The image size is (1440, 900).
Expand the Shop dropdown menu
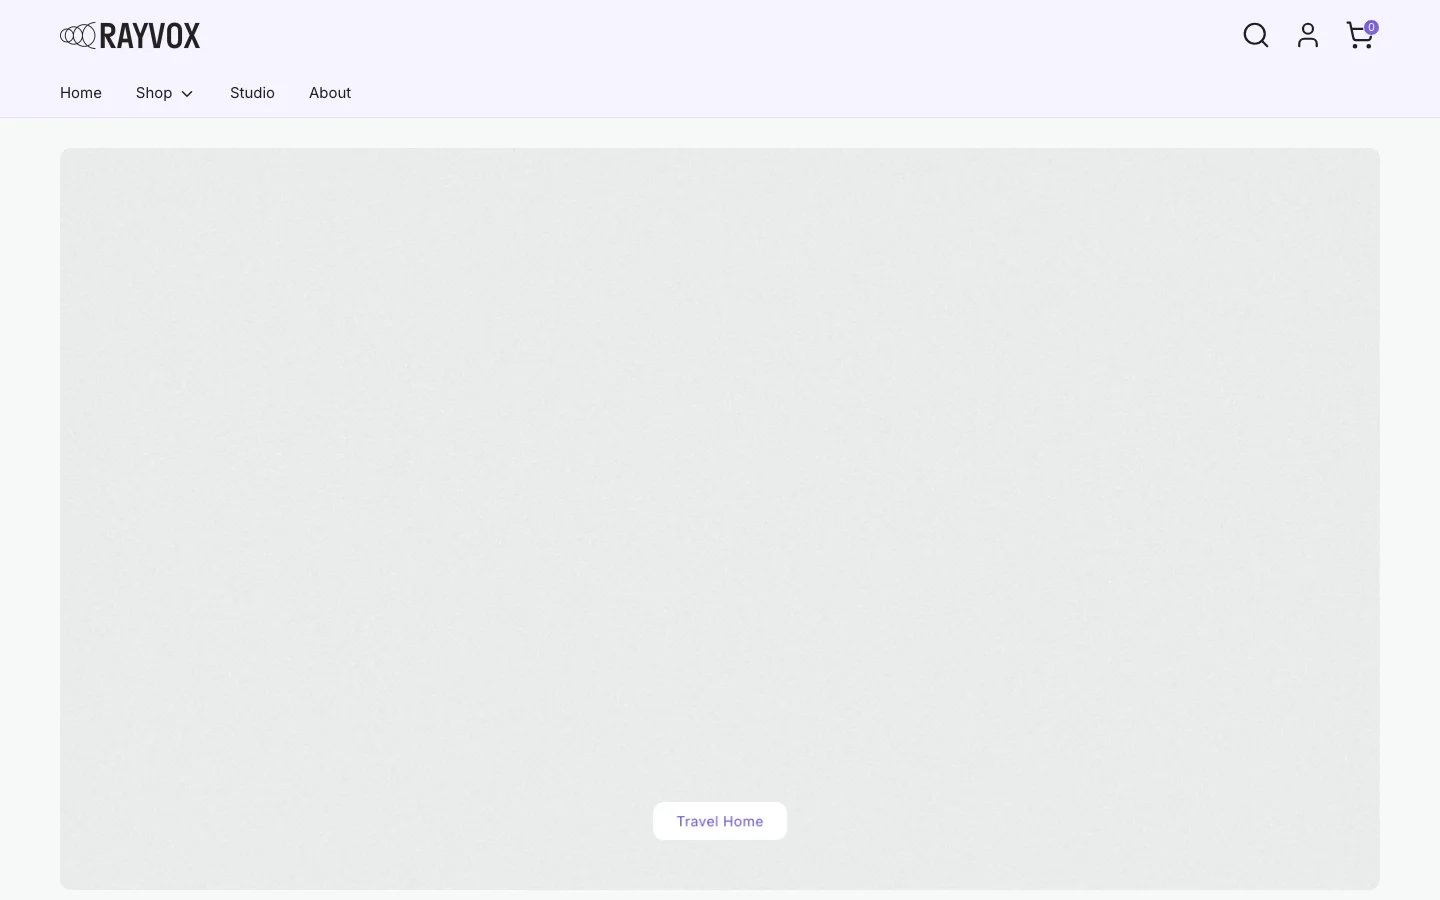pyautogui.click(x=165, y=93)
